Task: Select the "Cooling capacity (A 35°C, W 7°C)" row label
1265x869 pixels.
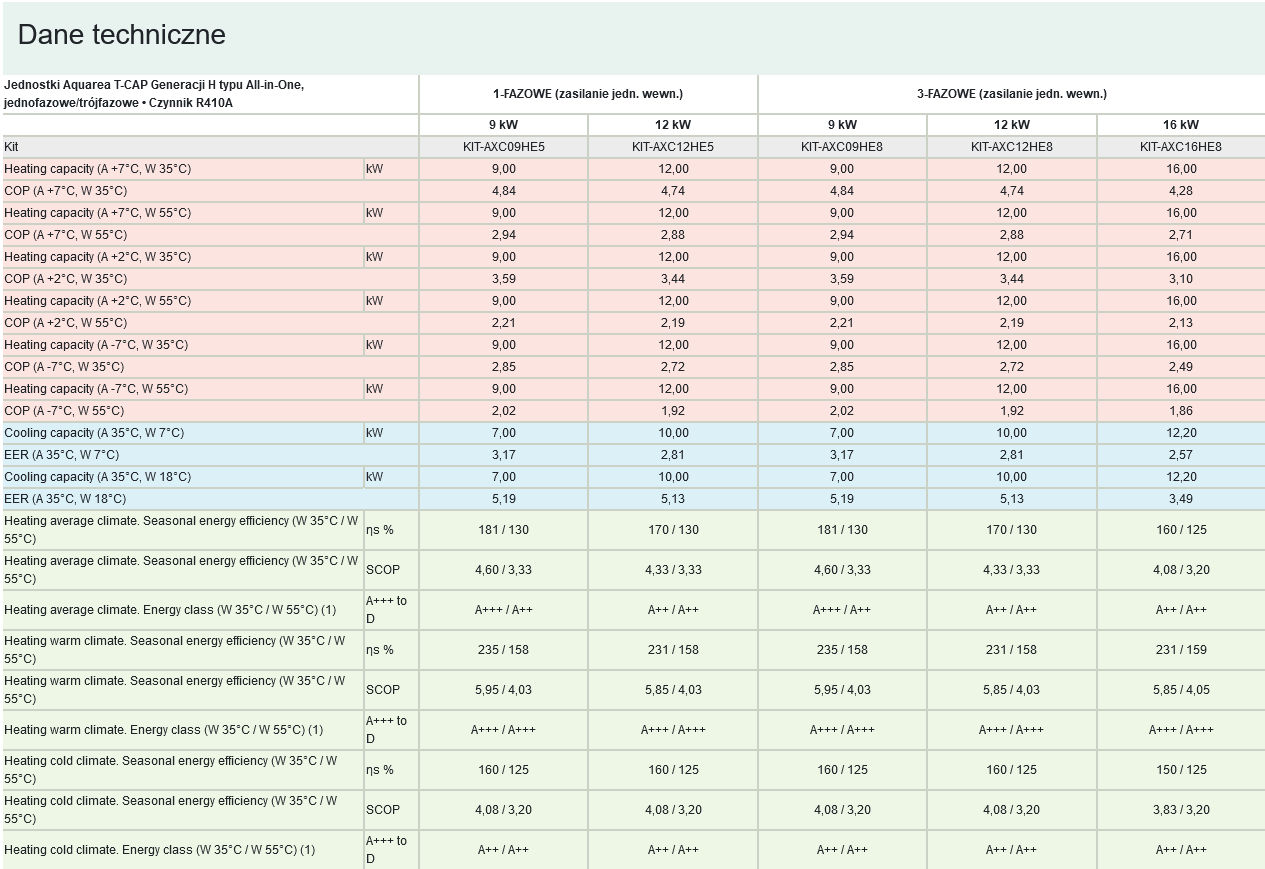Action: [94, 433]
